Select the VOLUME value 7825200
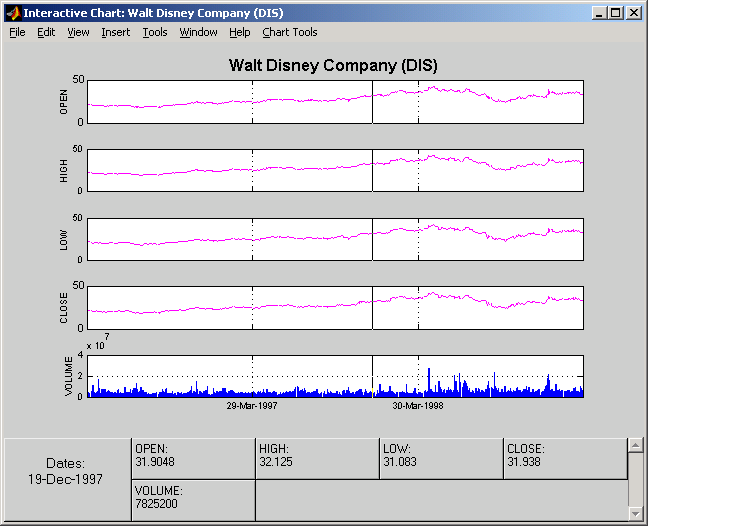The image size is (740, 530). click(x=156, y=504)
